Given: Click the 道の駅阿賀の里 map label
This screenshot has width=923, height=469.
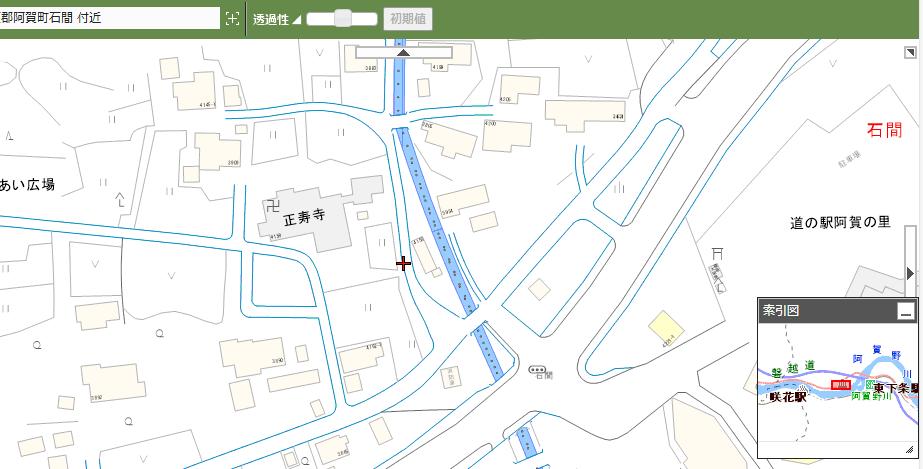Looking at the screenshot, I should point(840,223).
